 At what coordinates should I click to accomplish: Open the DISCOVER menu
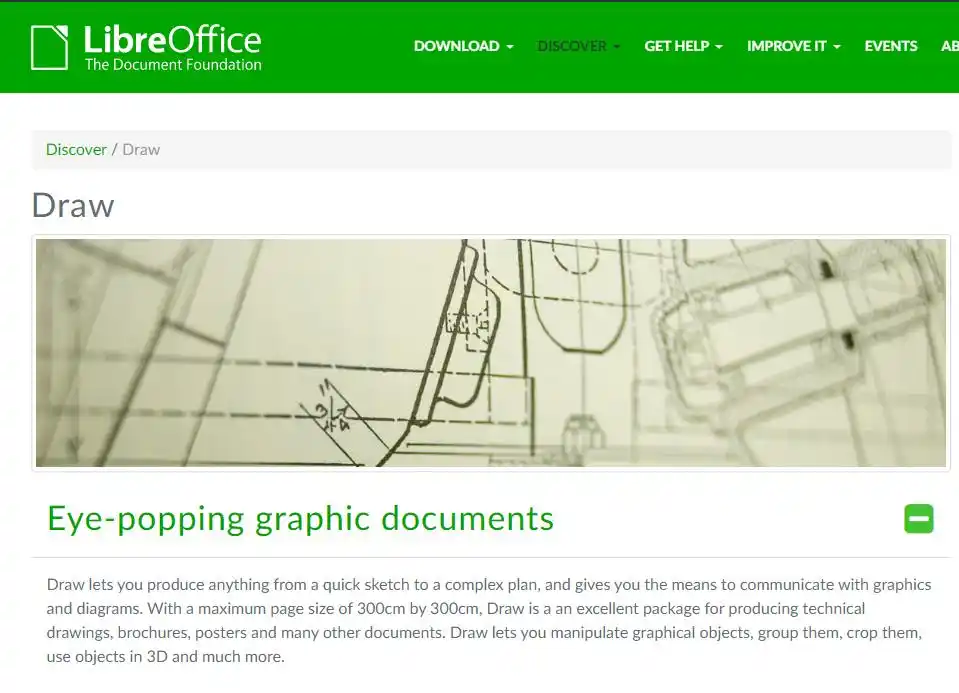579,46
